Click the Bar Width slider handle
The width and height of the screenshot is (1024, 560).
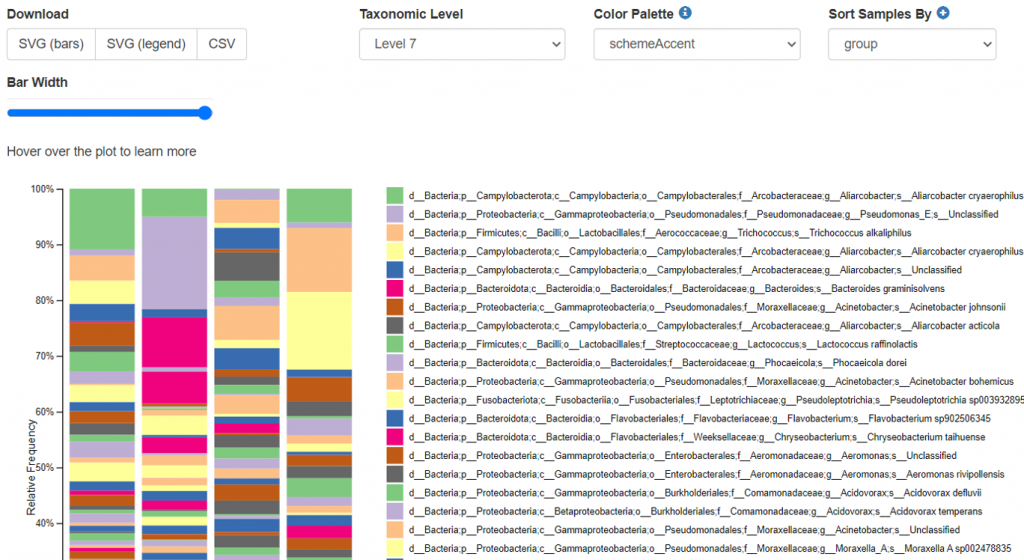pyautogui.click(x=205, y=113)
